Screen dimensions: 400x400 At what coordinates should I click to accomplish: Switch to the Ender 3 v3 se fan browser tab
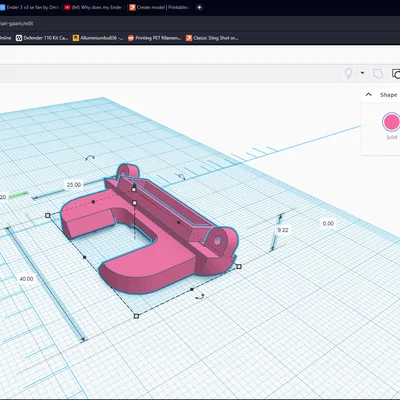click(x=30, y=7)
